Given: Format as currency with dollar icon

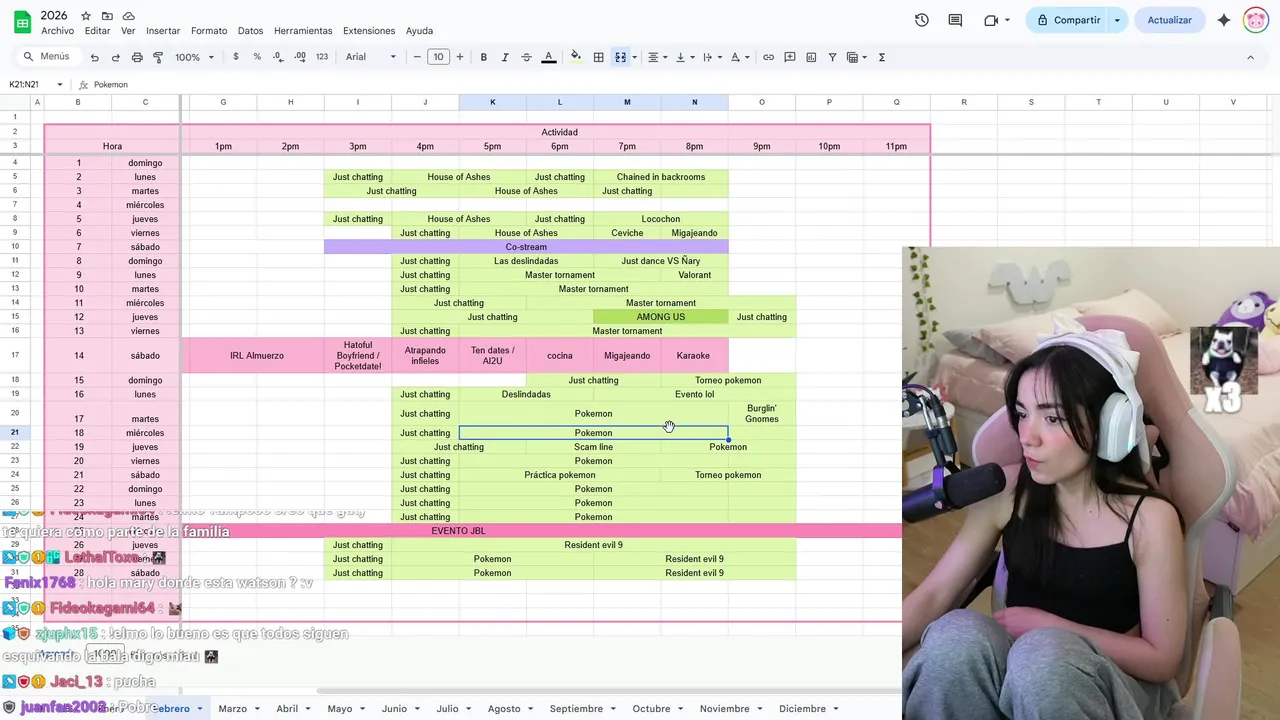Looking at the screenshot, I should (x=236, y=57).
